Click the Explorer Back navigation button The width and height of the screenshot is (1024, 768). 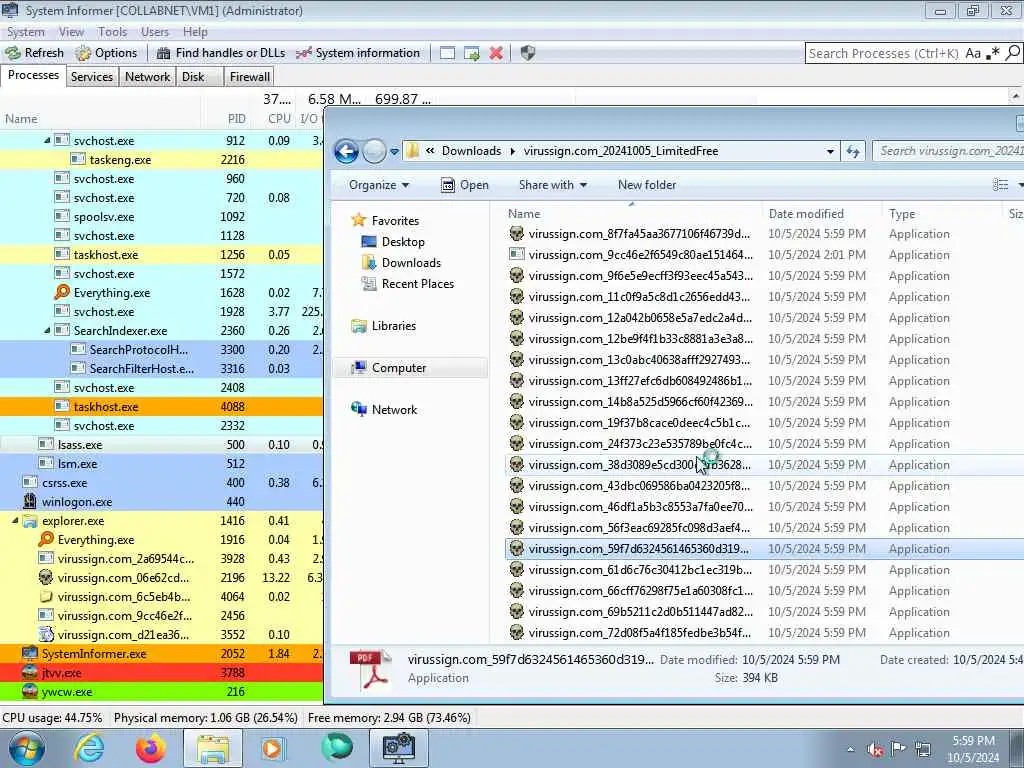(x=346, y=152)
